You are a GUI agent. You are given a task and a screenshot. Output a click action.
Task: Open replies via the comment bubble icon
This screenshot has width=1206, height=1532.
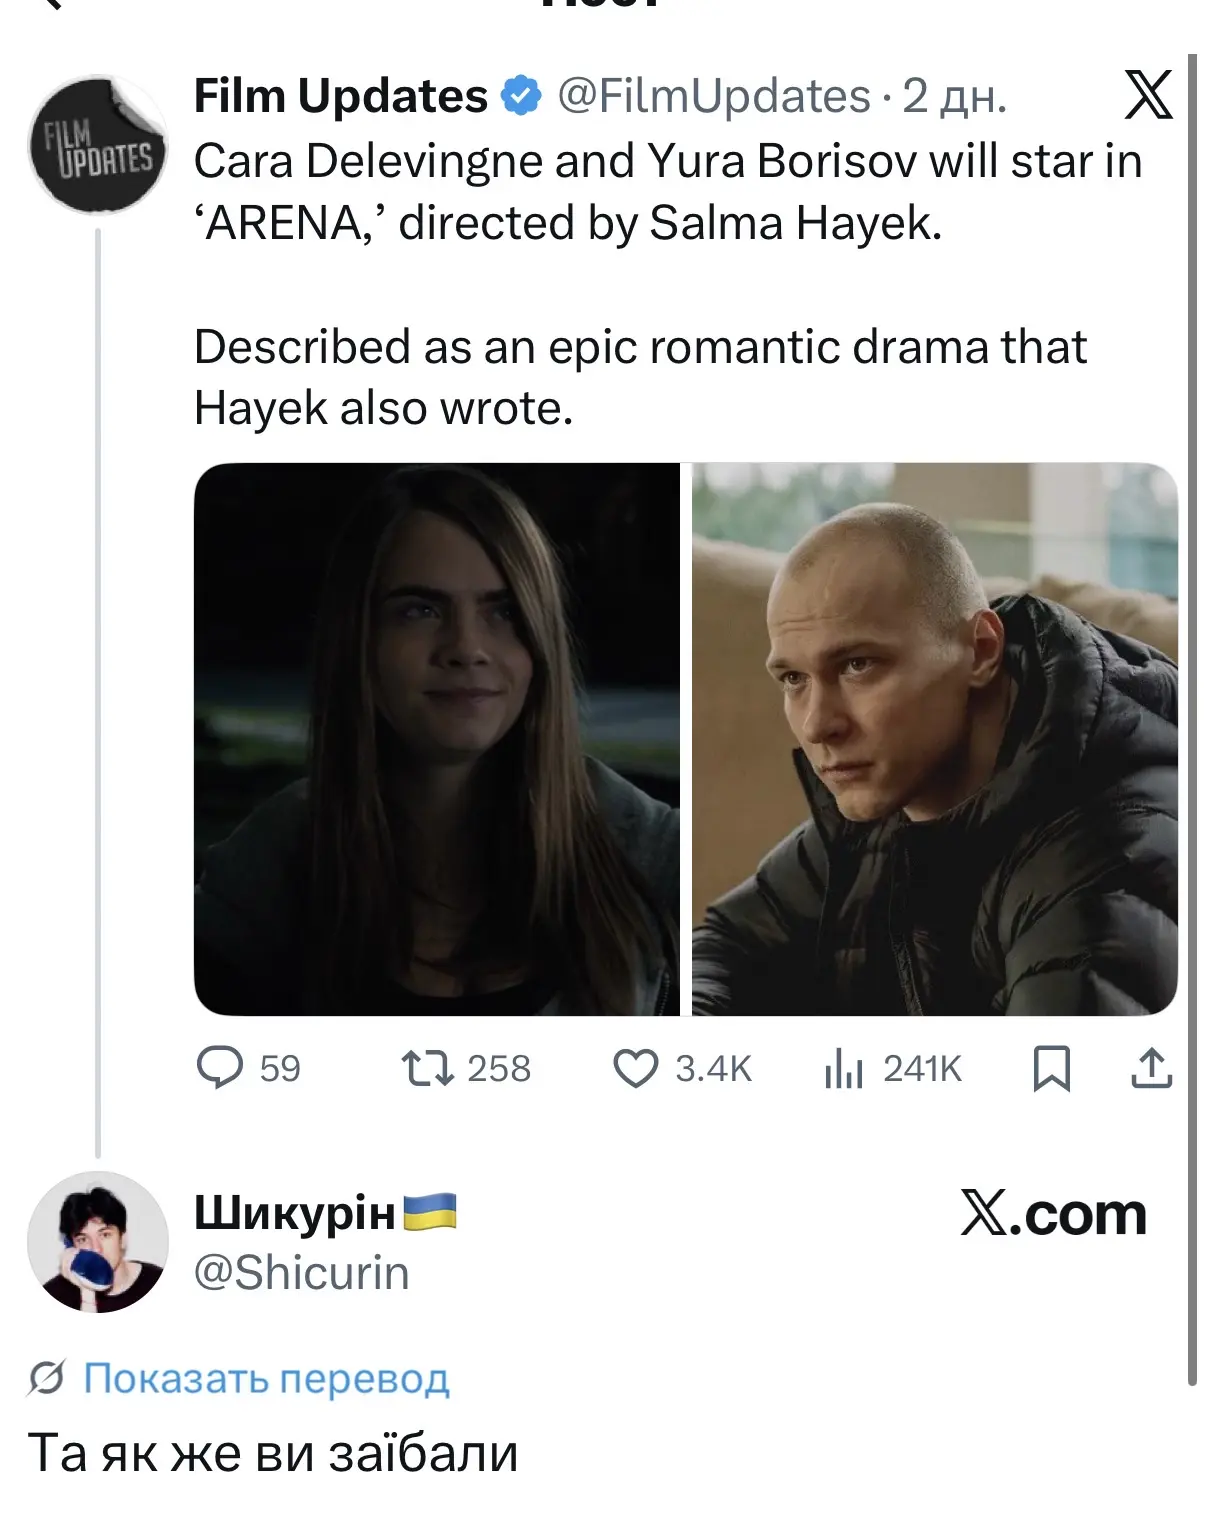220,1068
